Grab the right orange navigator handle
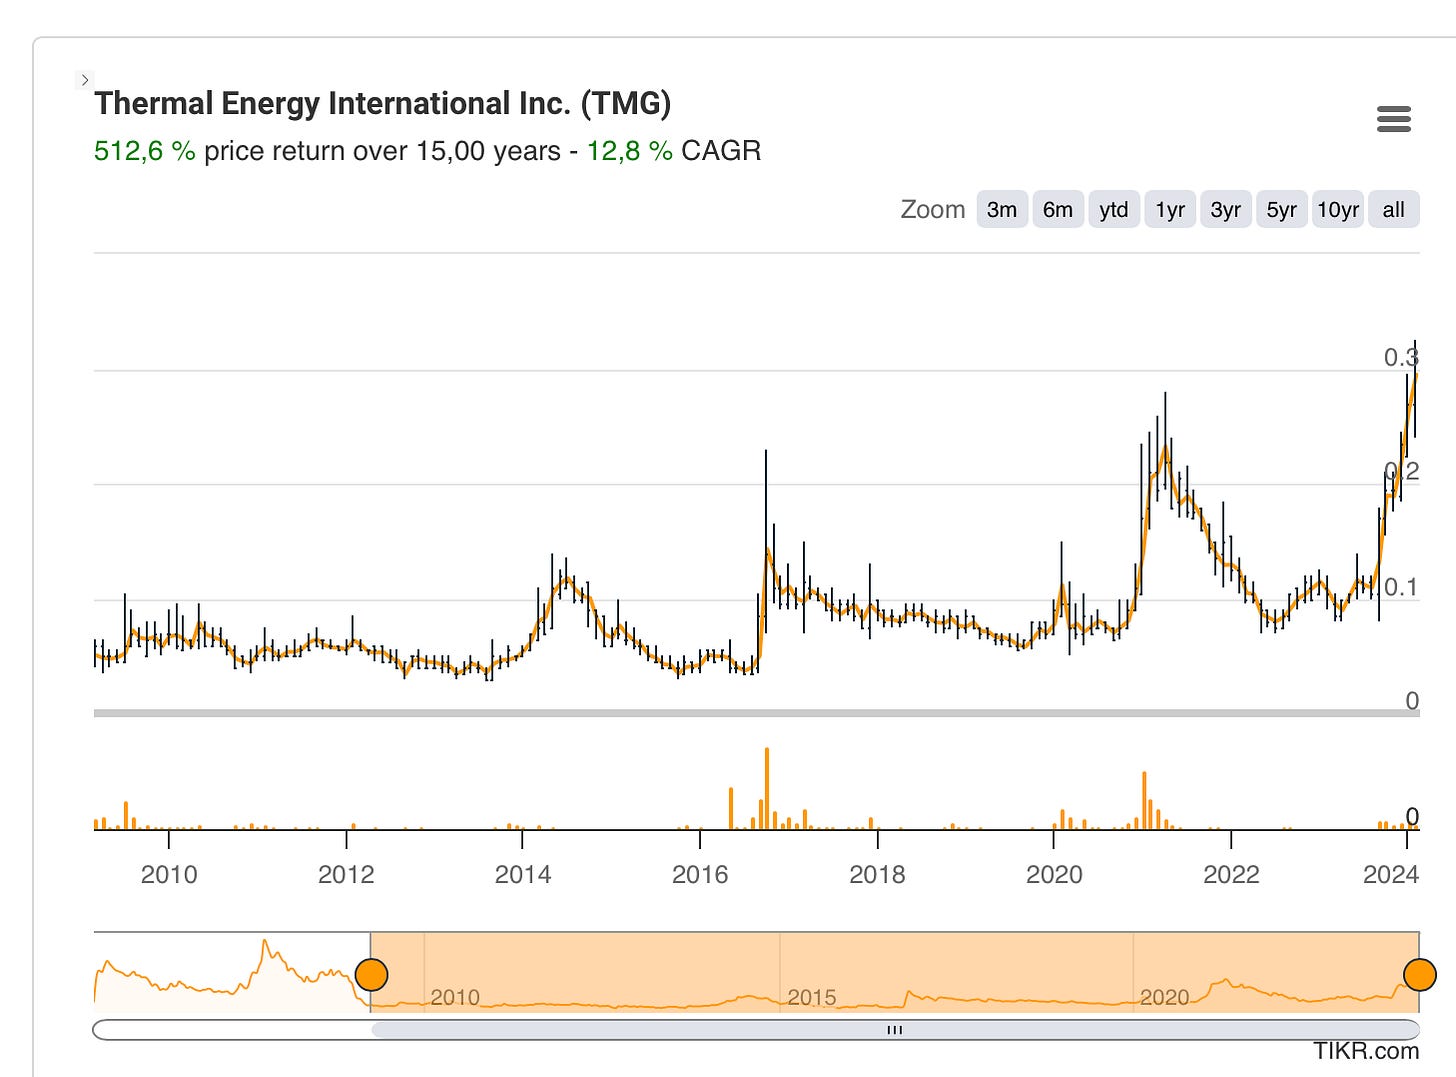 click(x=1420, y=974)
